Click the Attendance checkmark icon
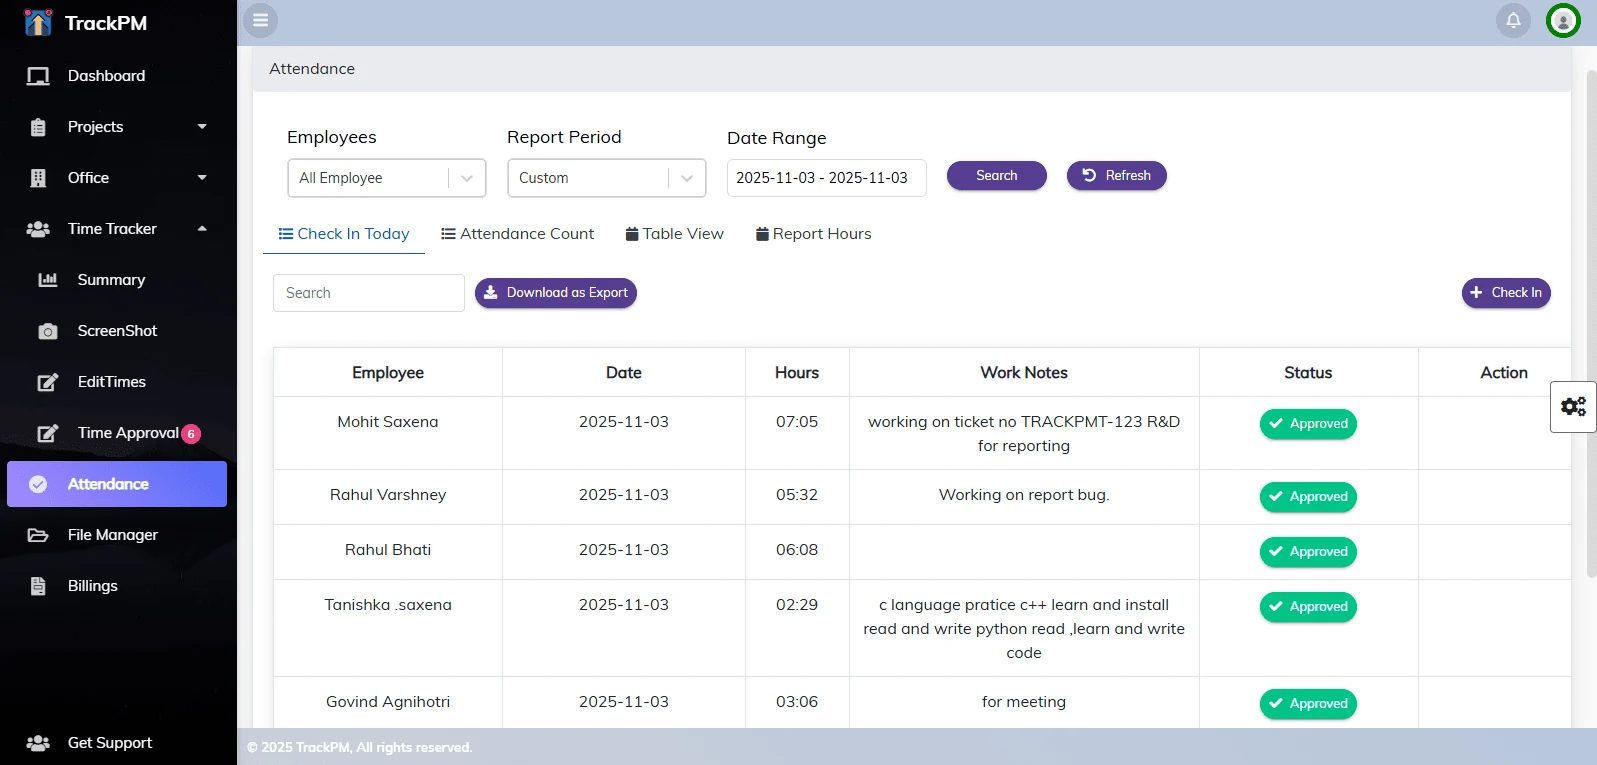Screen dimensions: 1597x765 [x=38, y=484]
